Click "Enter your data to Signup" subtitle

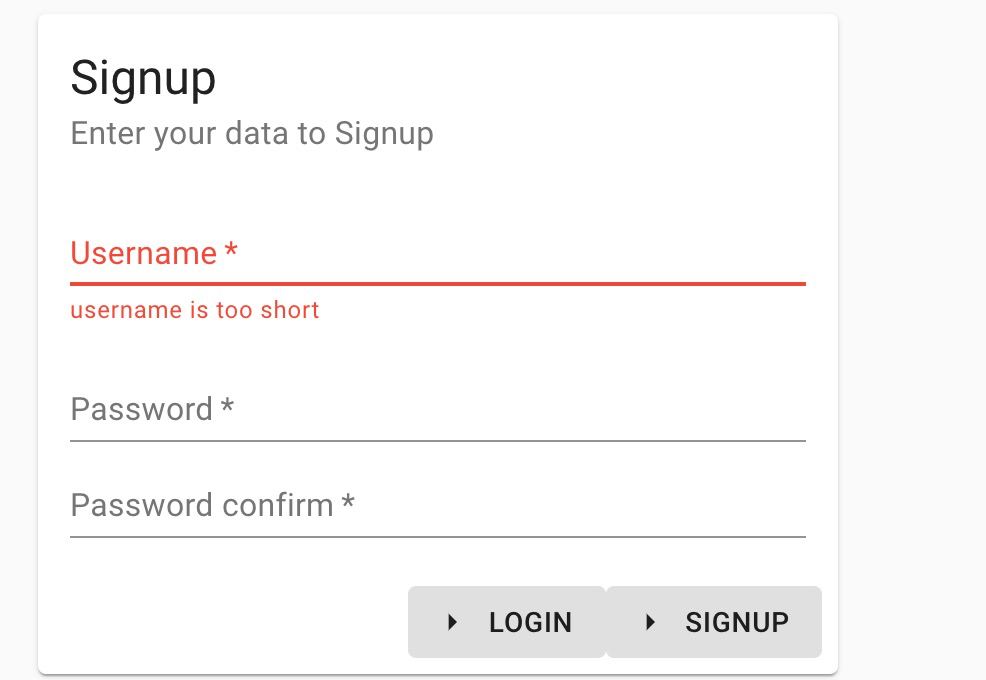pos(252,133)
